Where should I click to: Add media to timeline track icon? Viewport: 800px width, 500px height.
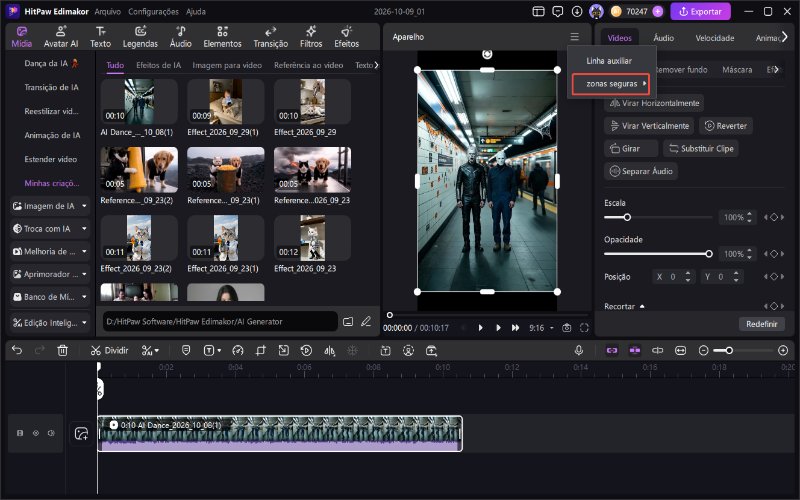click(x=81, y=433)
